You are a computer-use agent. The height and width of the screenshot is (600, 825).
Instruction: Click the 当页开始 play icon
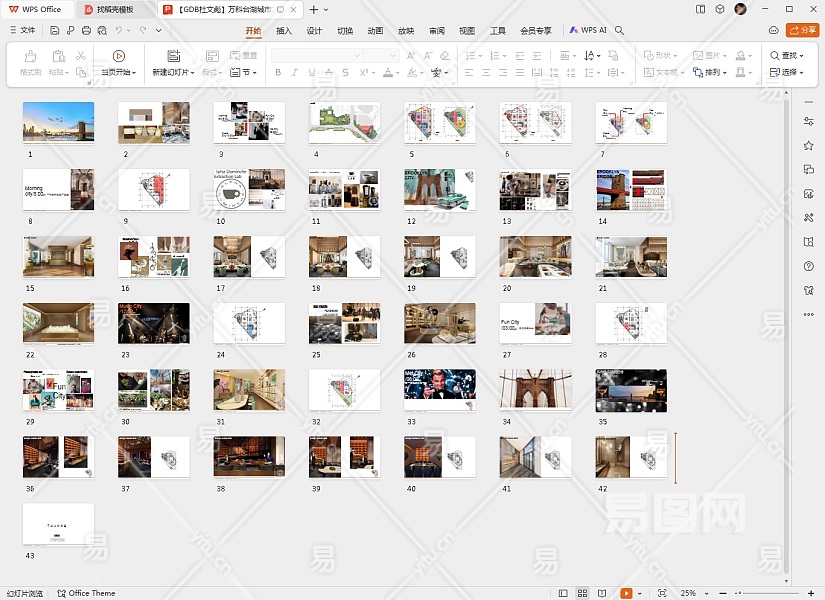[x=119, y=56]
